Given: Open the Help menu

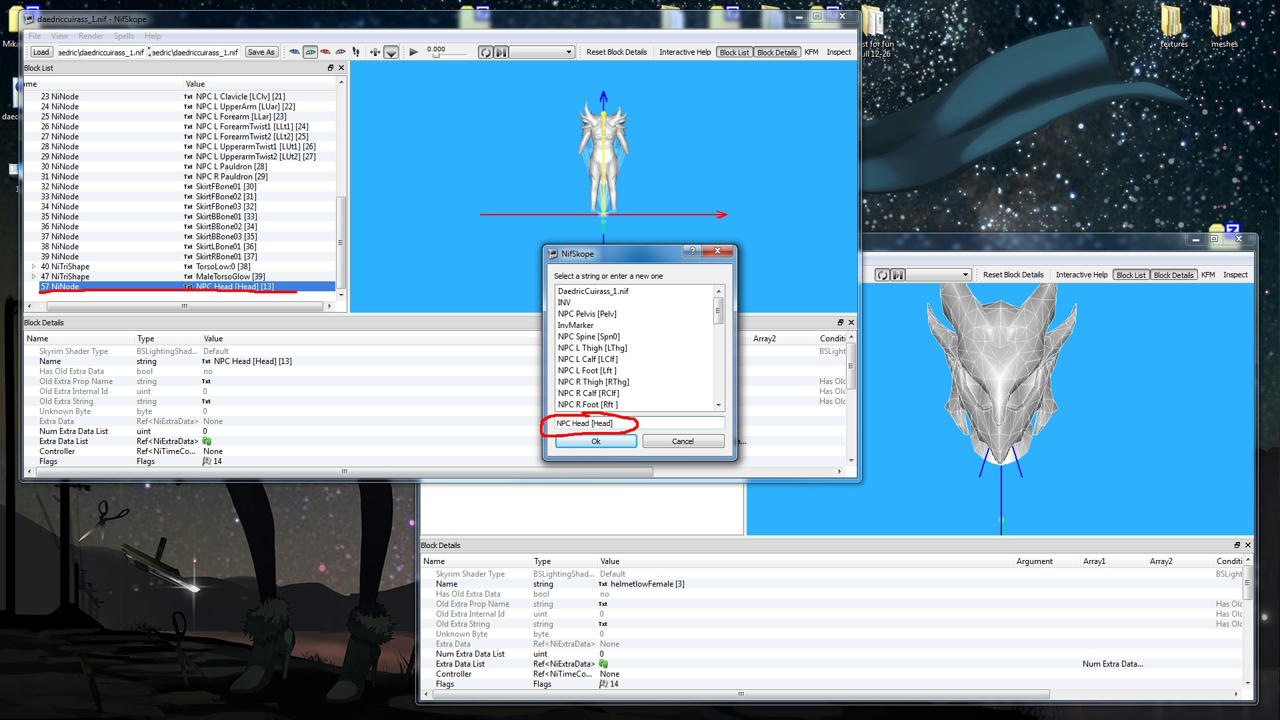Looking at the screenshot, I should point(152,36).
